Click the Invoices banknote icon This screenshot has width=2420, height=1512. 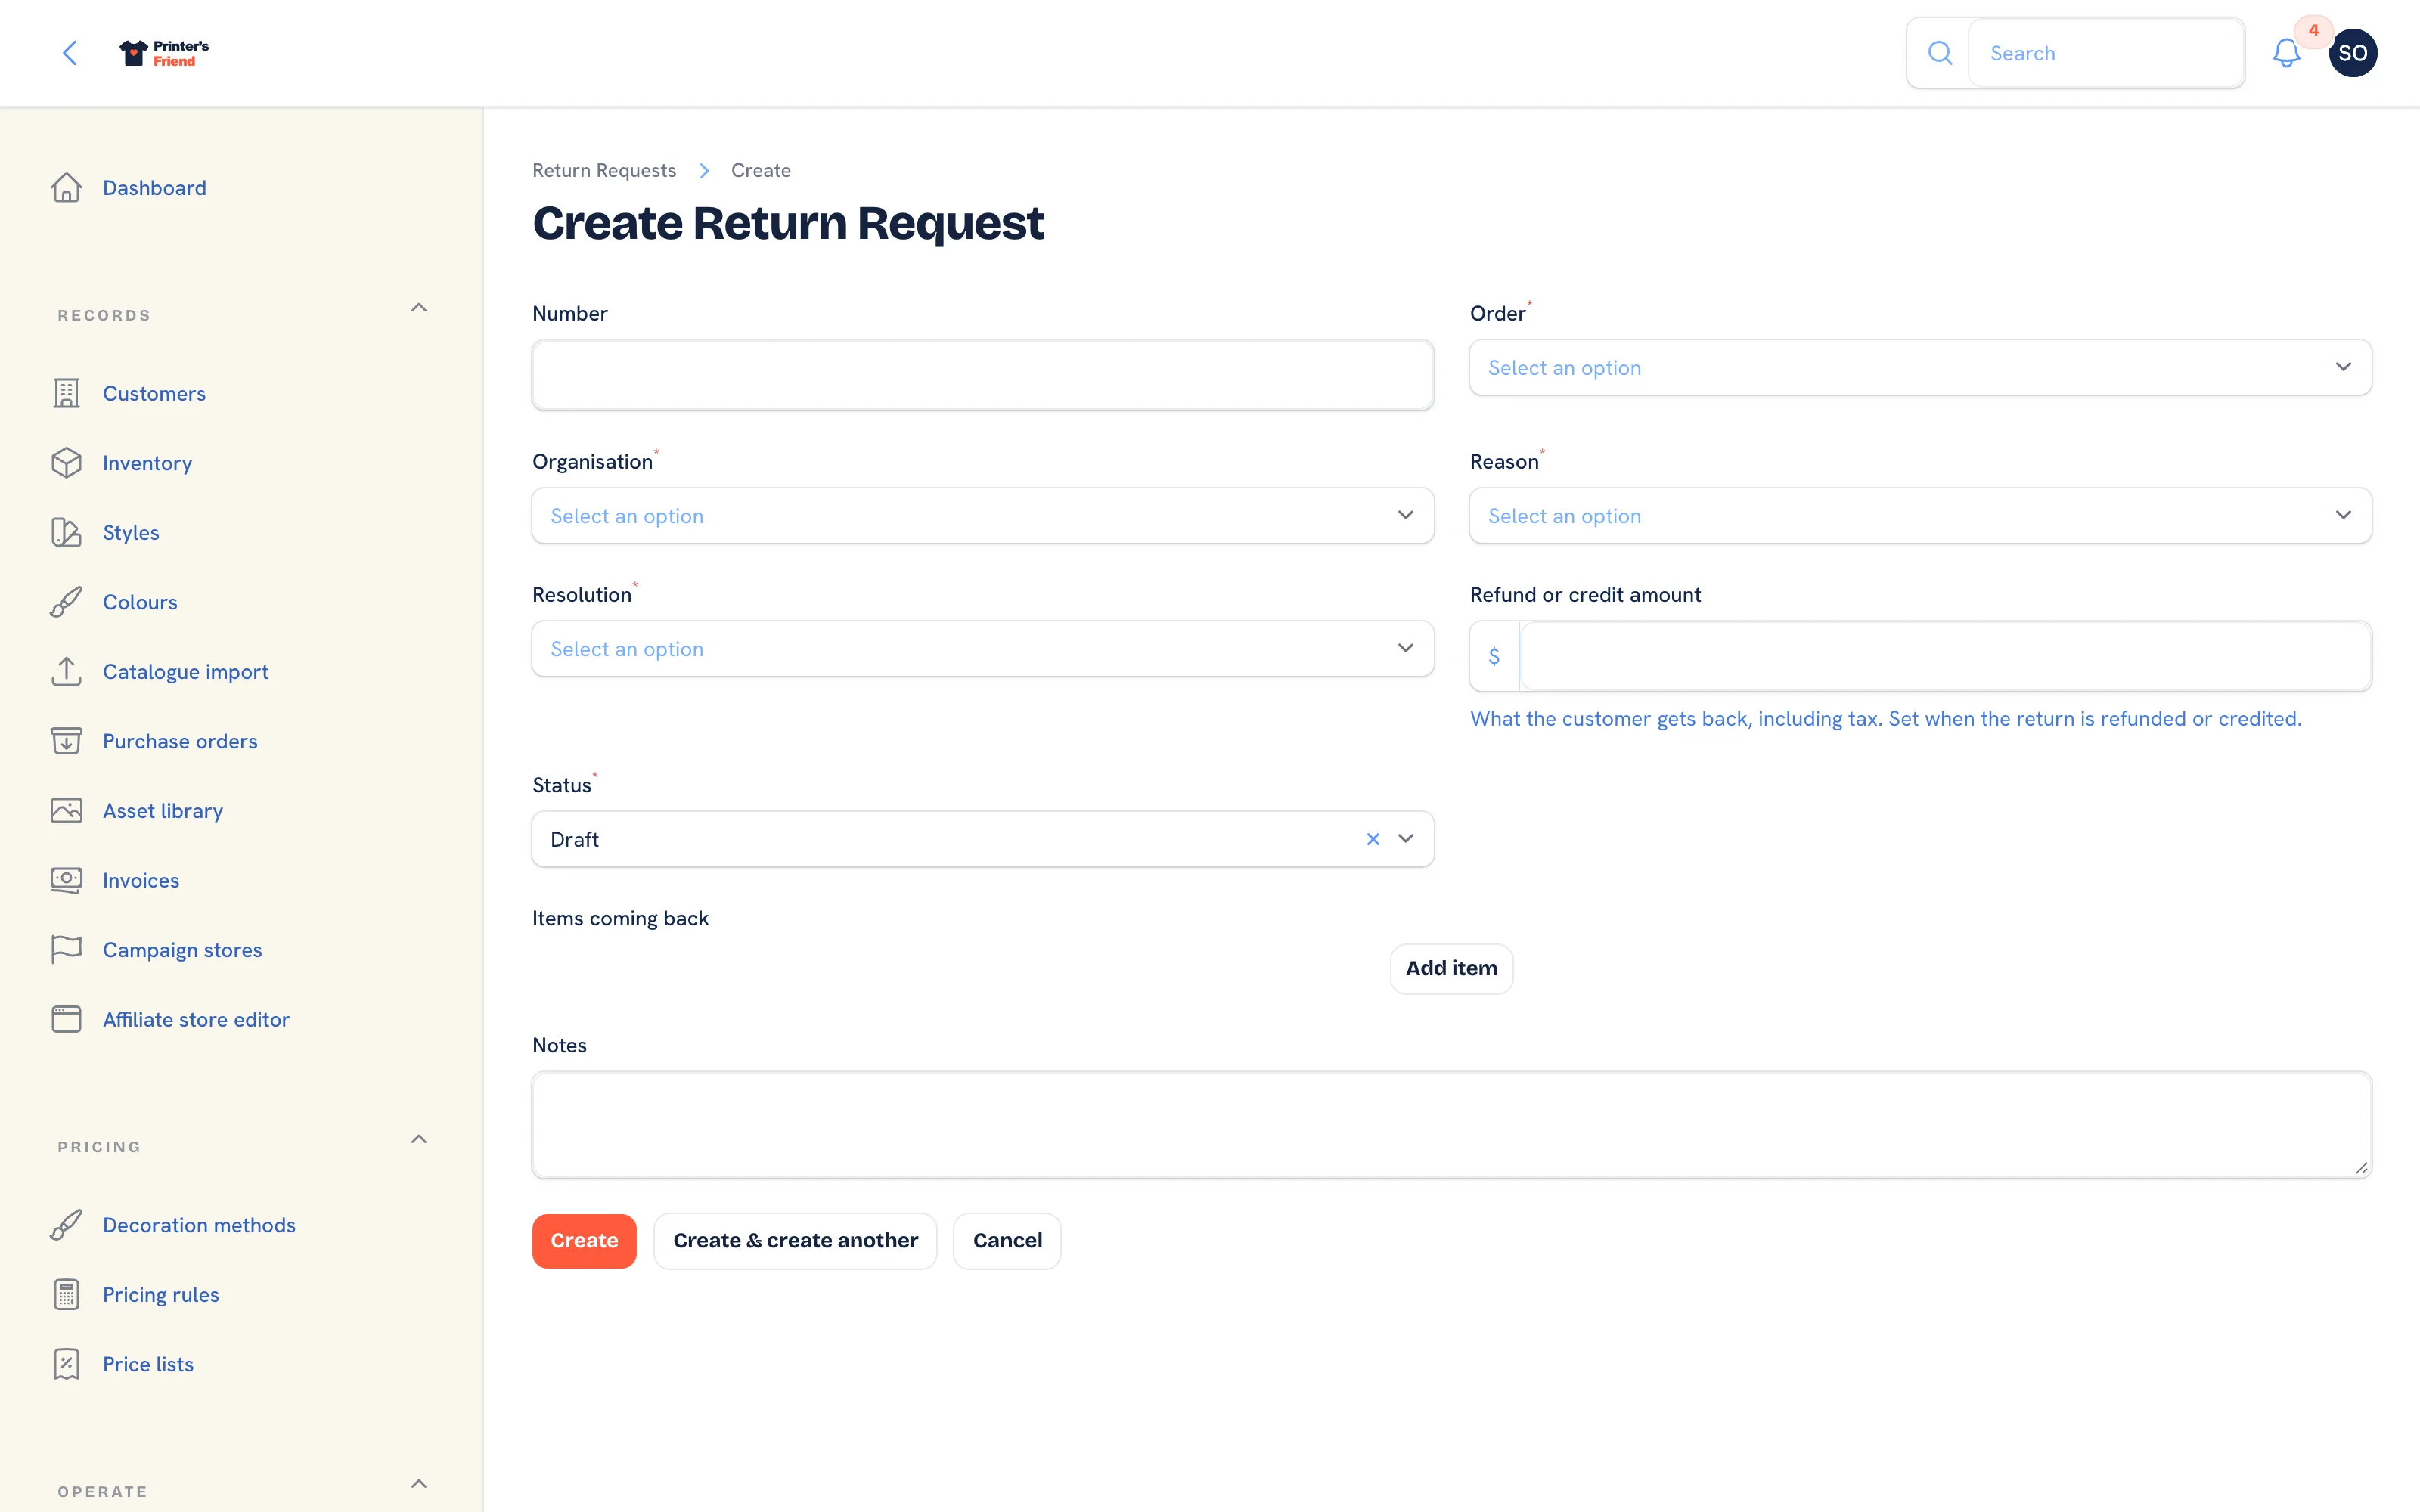tap(66, 880)
